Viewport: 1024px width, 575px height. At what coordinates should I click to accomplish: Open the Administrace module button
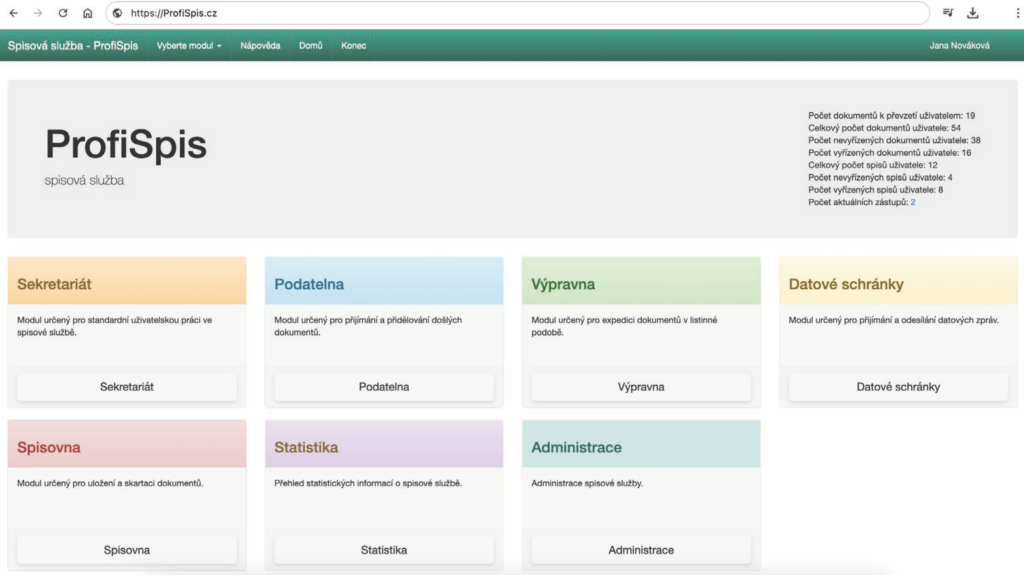(641, 550)
